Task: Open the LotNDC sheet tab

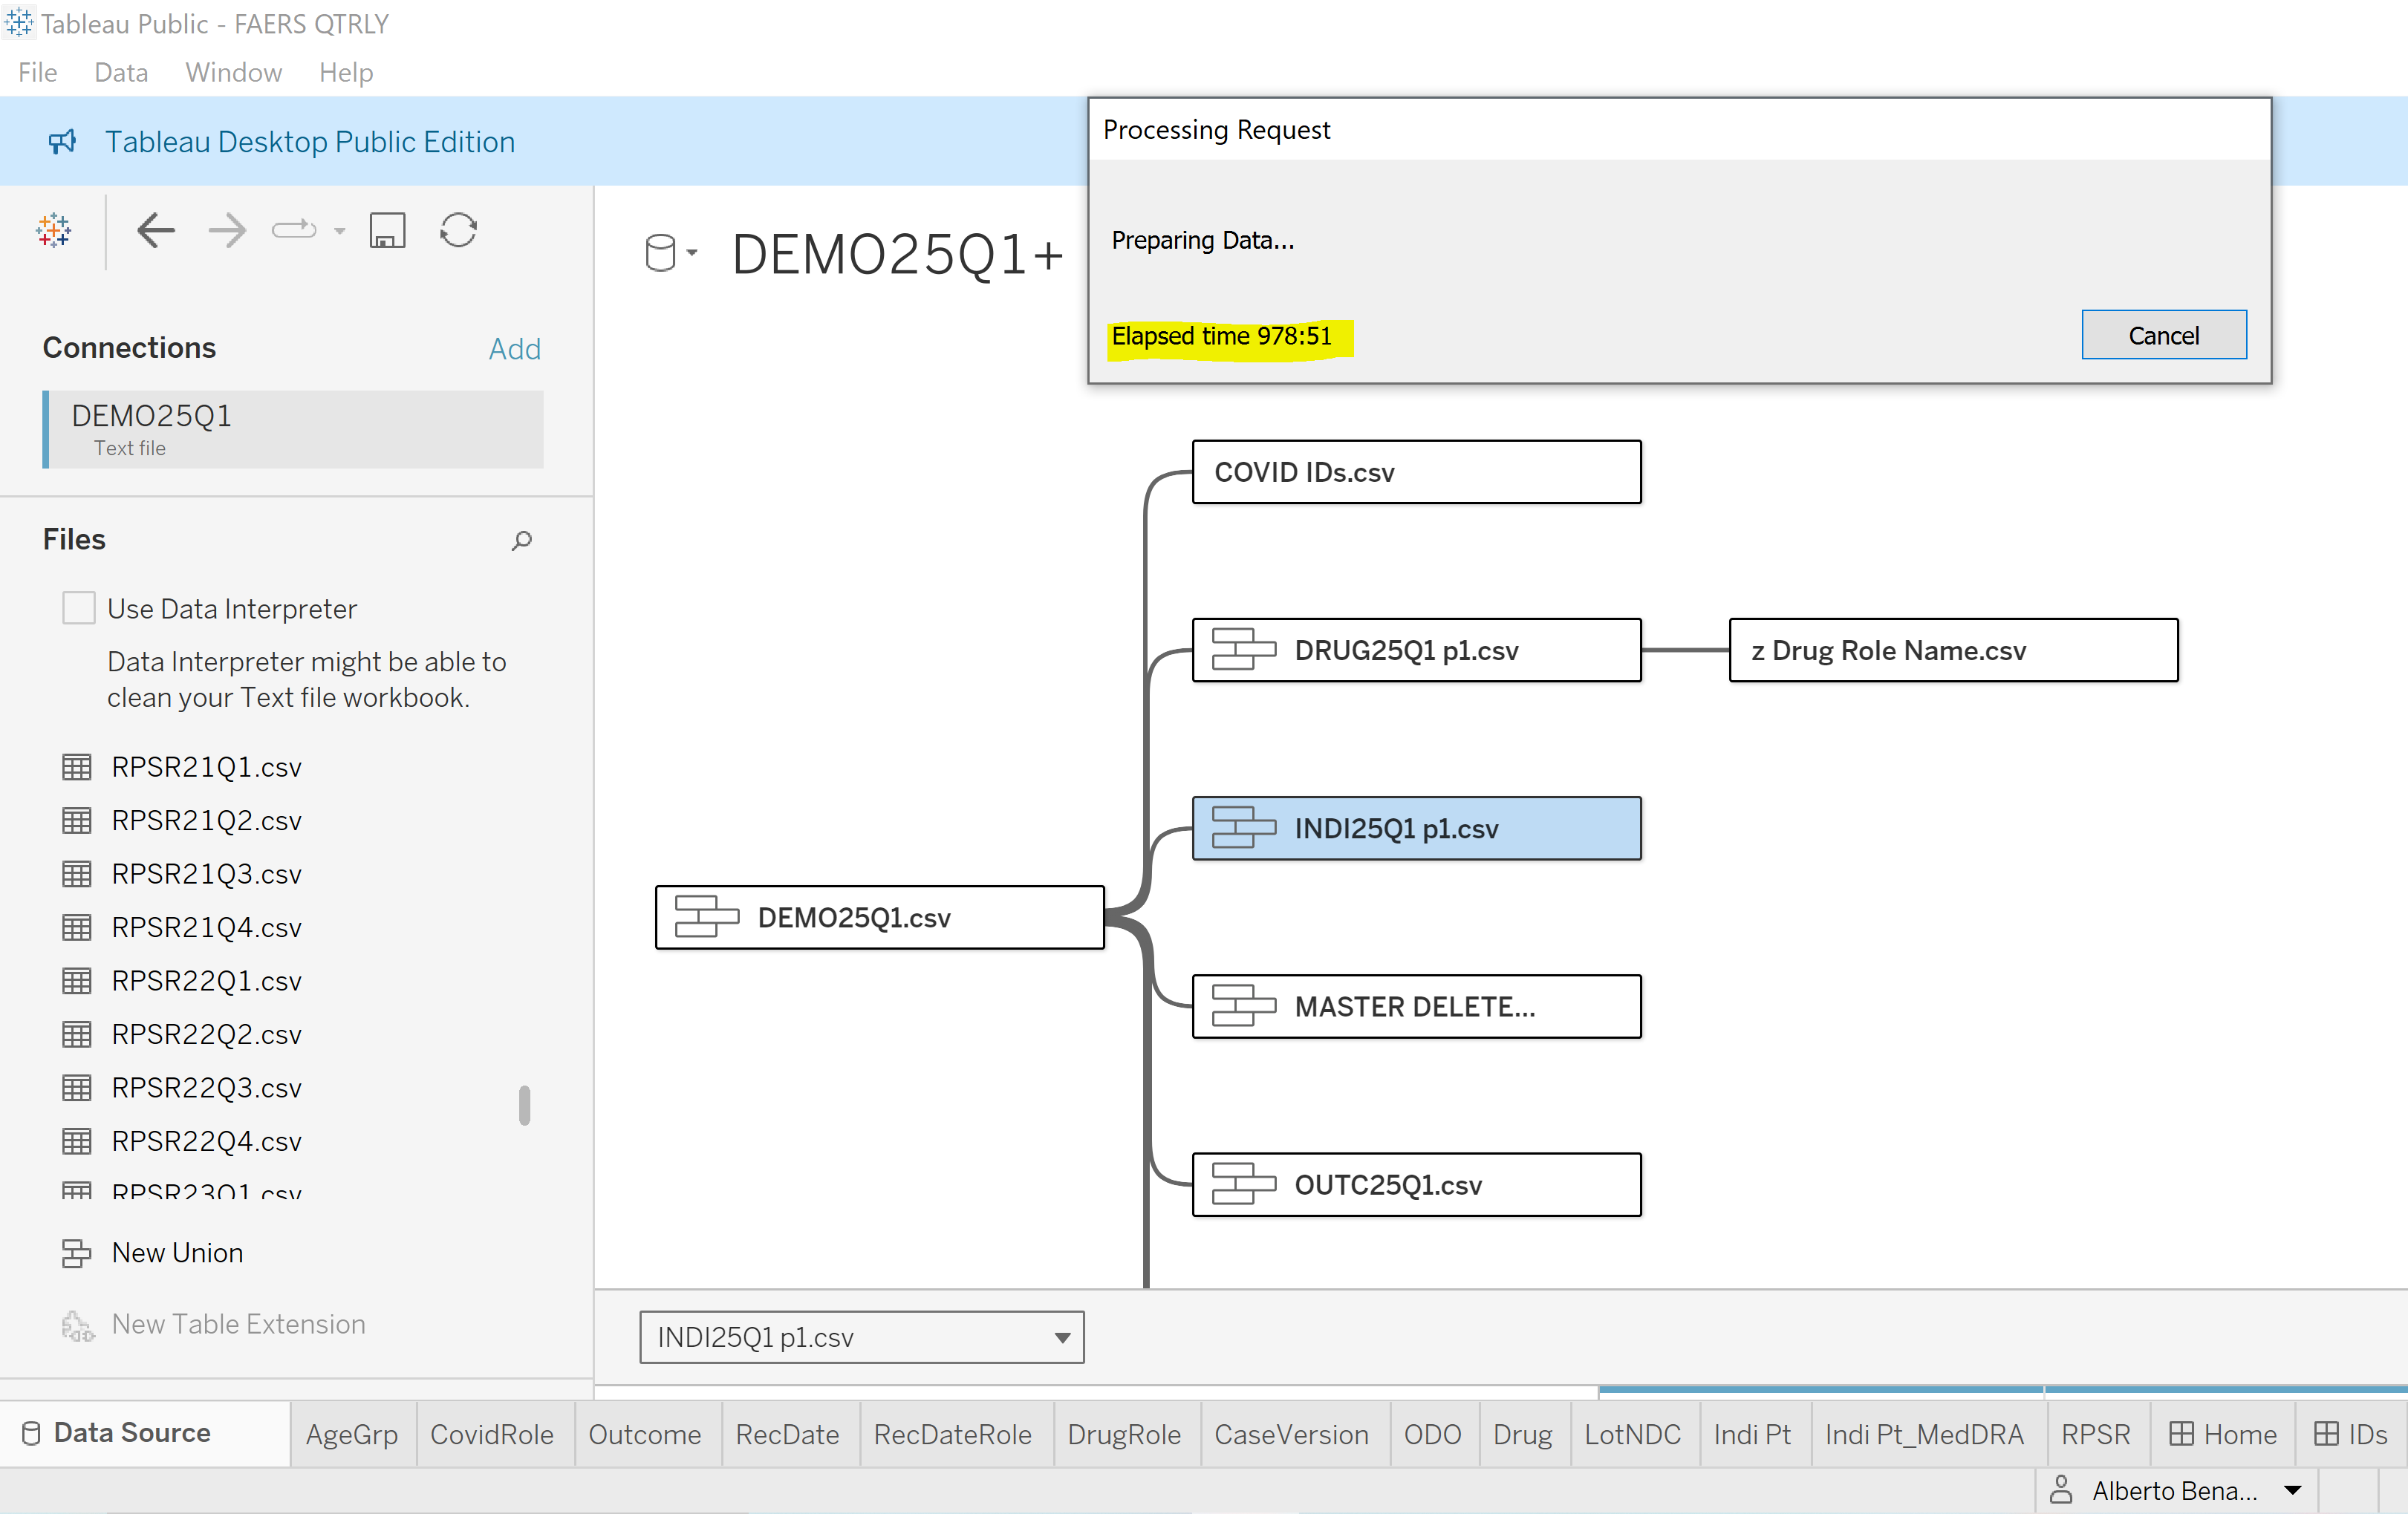Action: (1633, 1434)
